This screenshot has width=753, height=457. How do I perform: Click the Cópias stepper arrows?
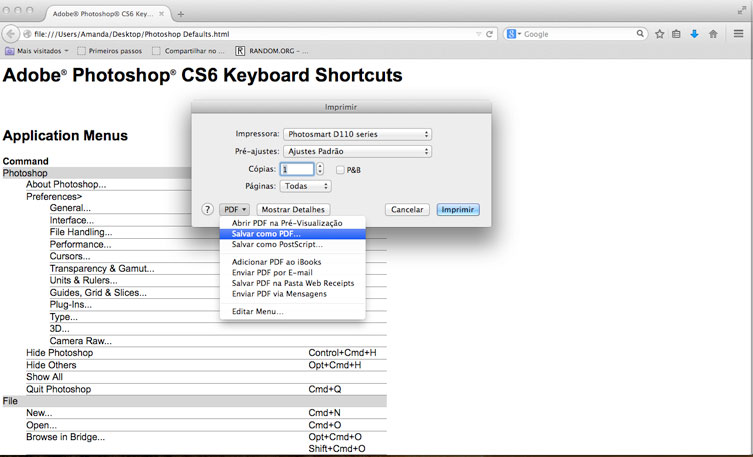[320, 169]
